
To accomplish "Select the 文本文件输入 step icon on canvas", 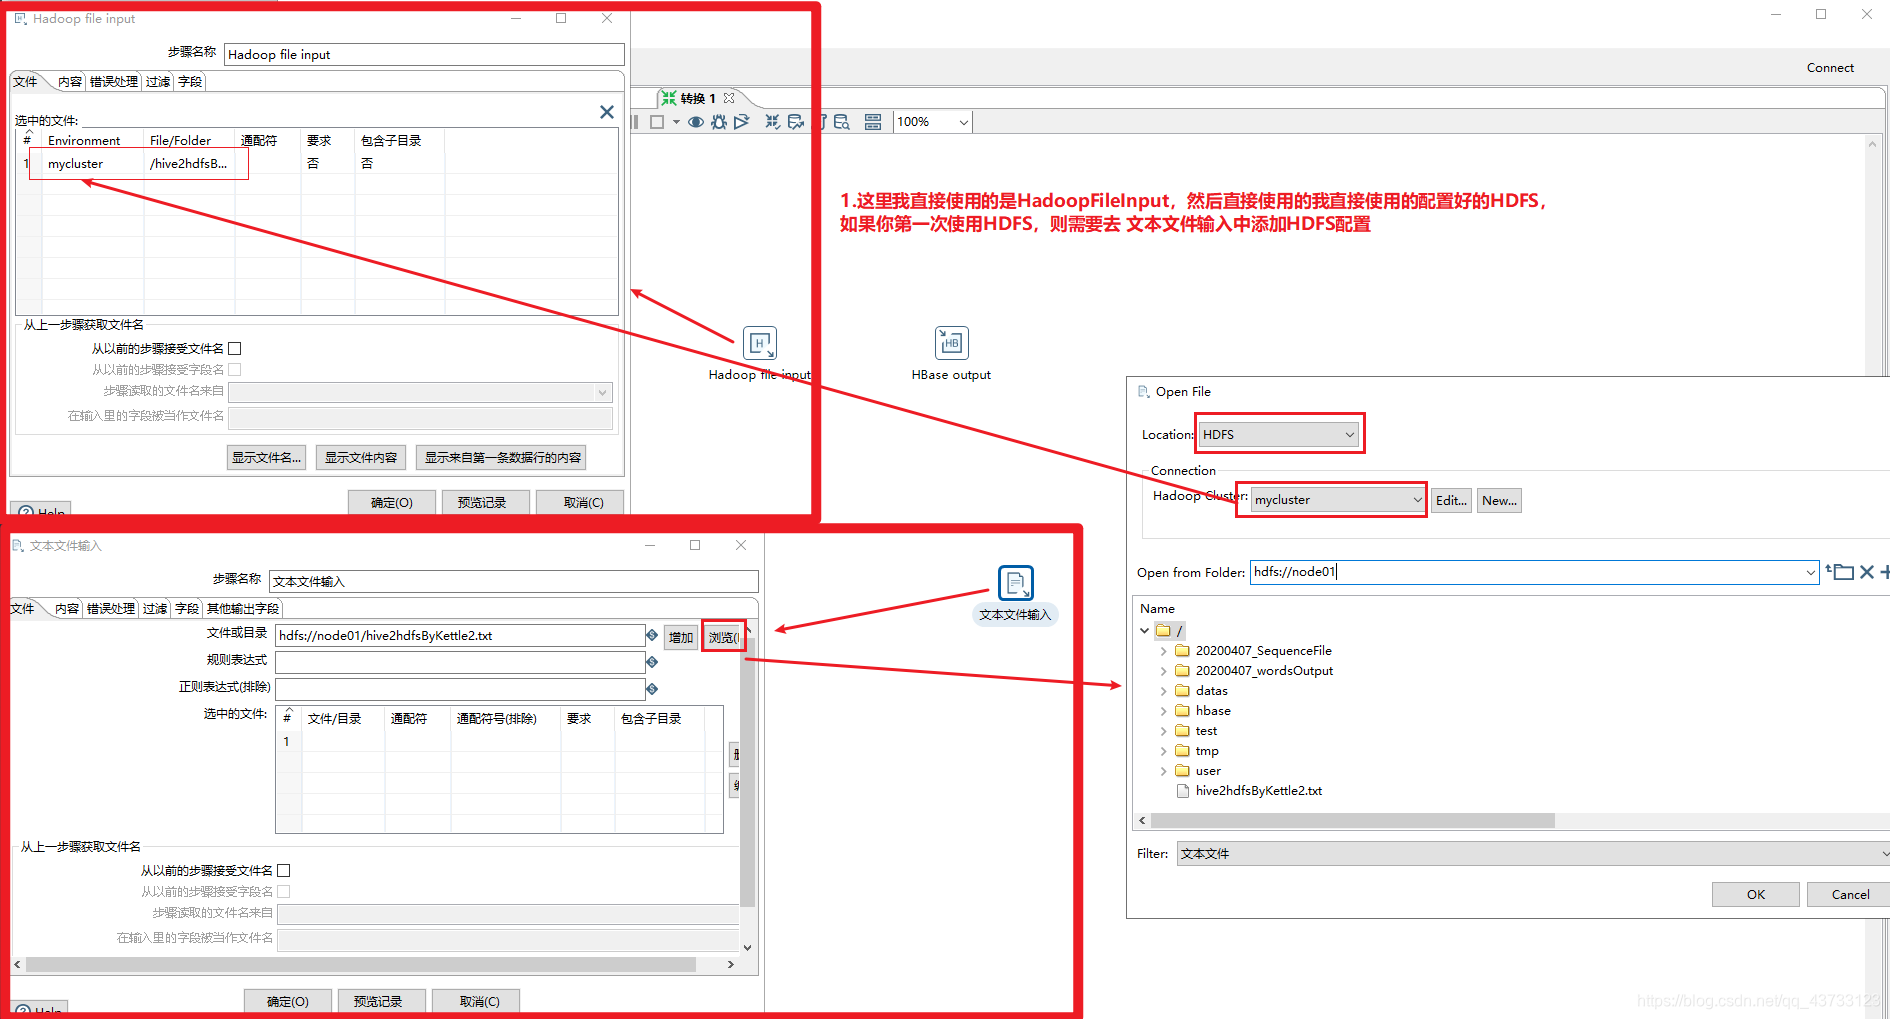I will tap(1015, 582).
